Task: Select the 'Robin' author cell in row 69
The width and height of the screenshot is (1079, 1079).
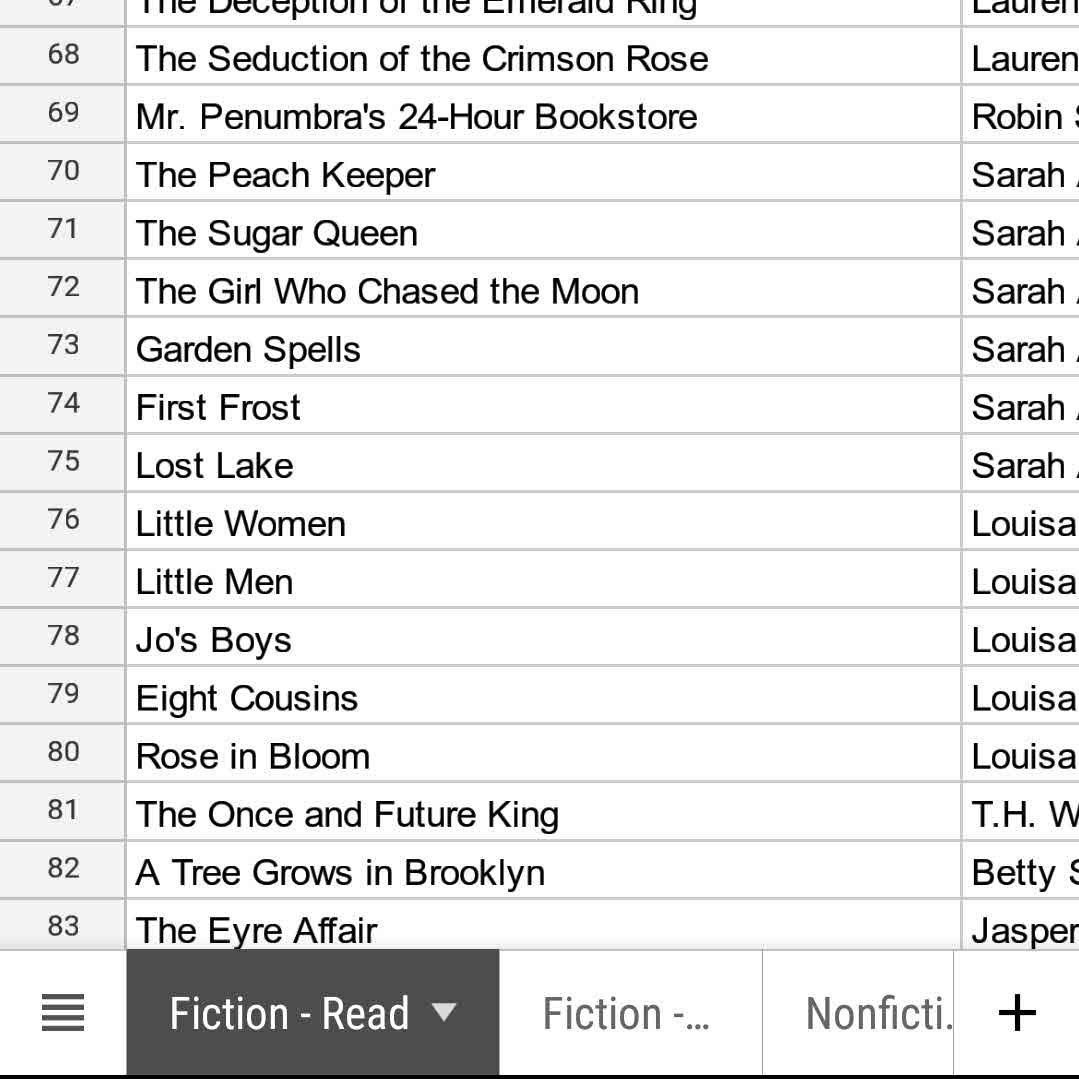Action: tap(1019, 117)
